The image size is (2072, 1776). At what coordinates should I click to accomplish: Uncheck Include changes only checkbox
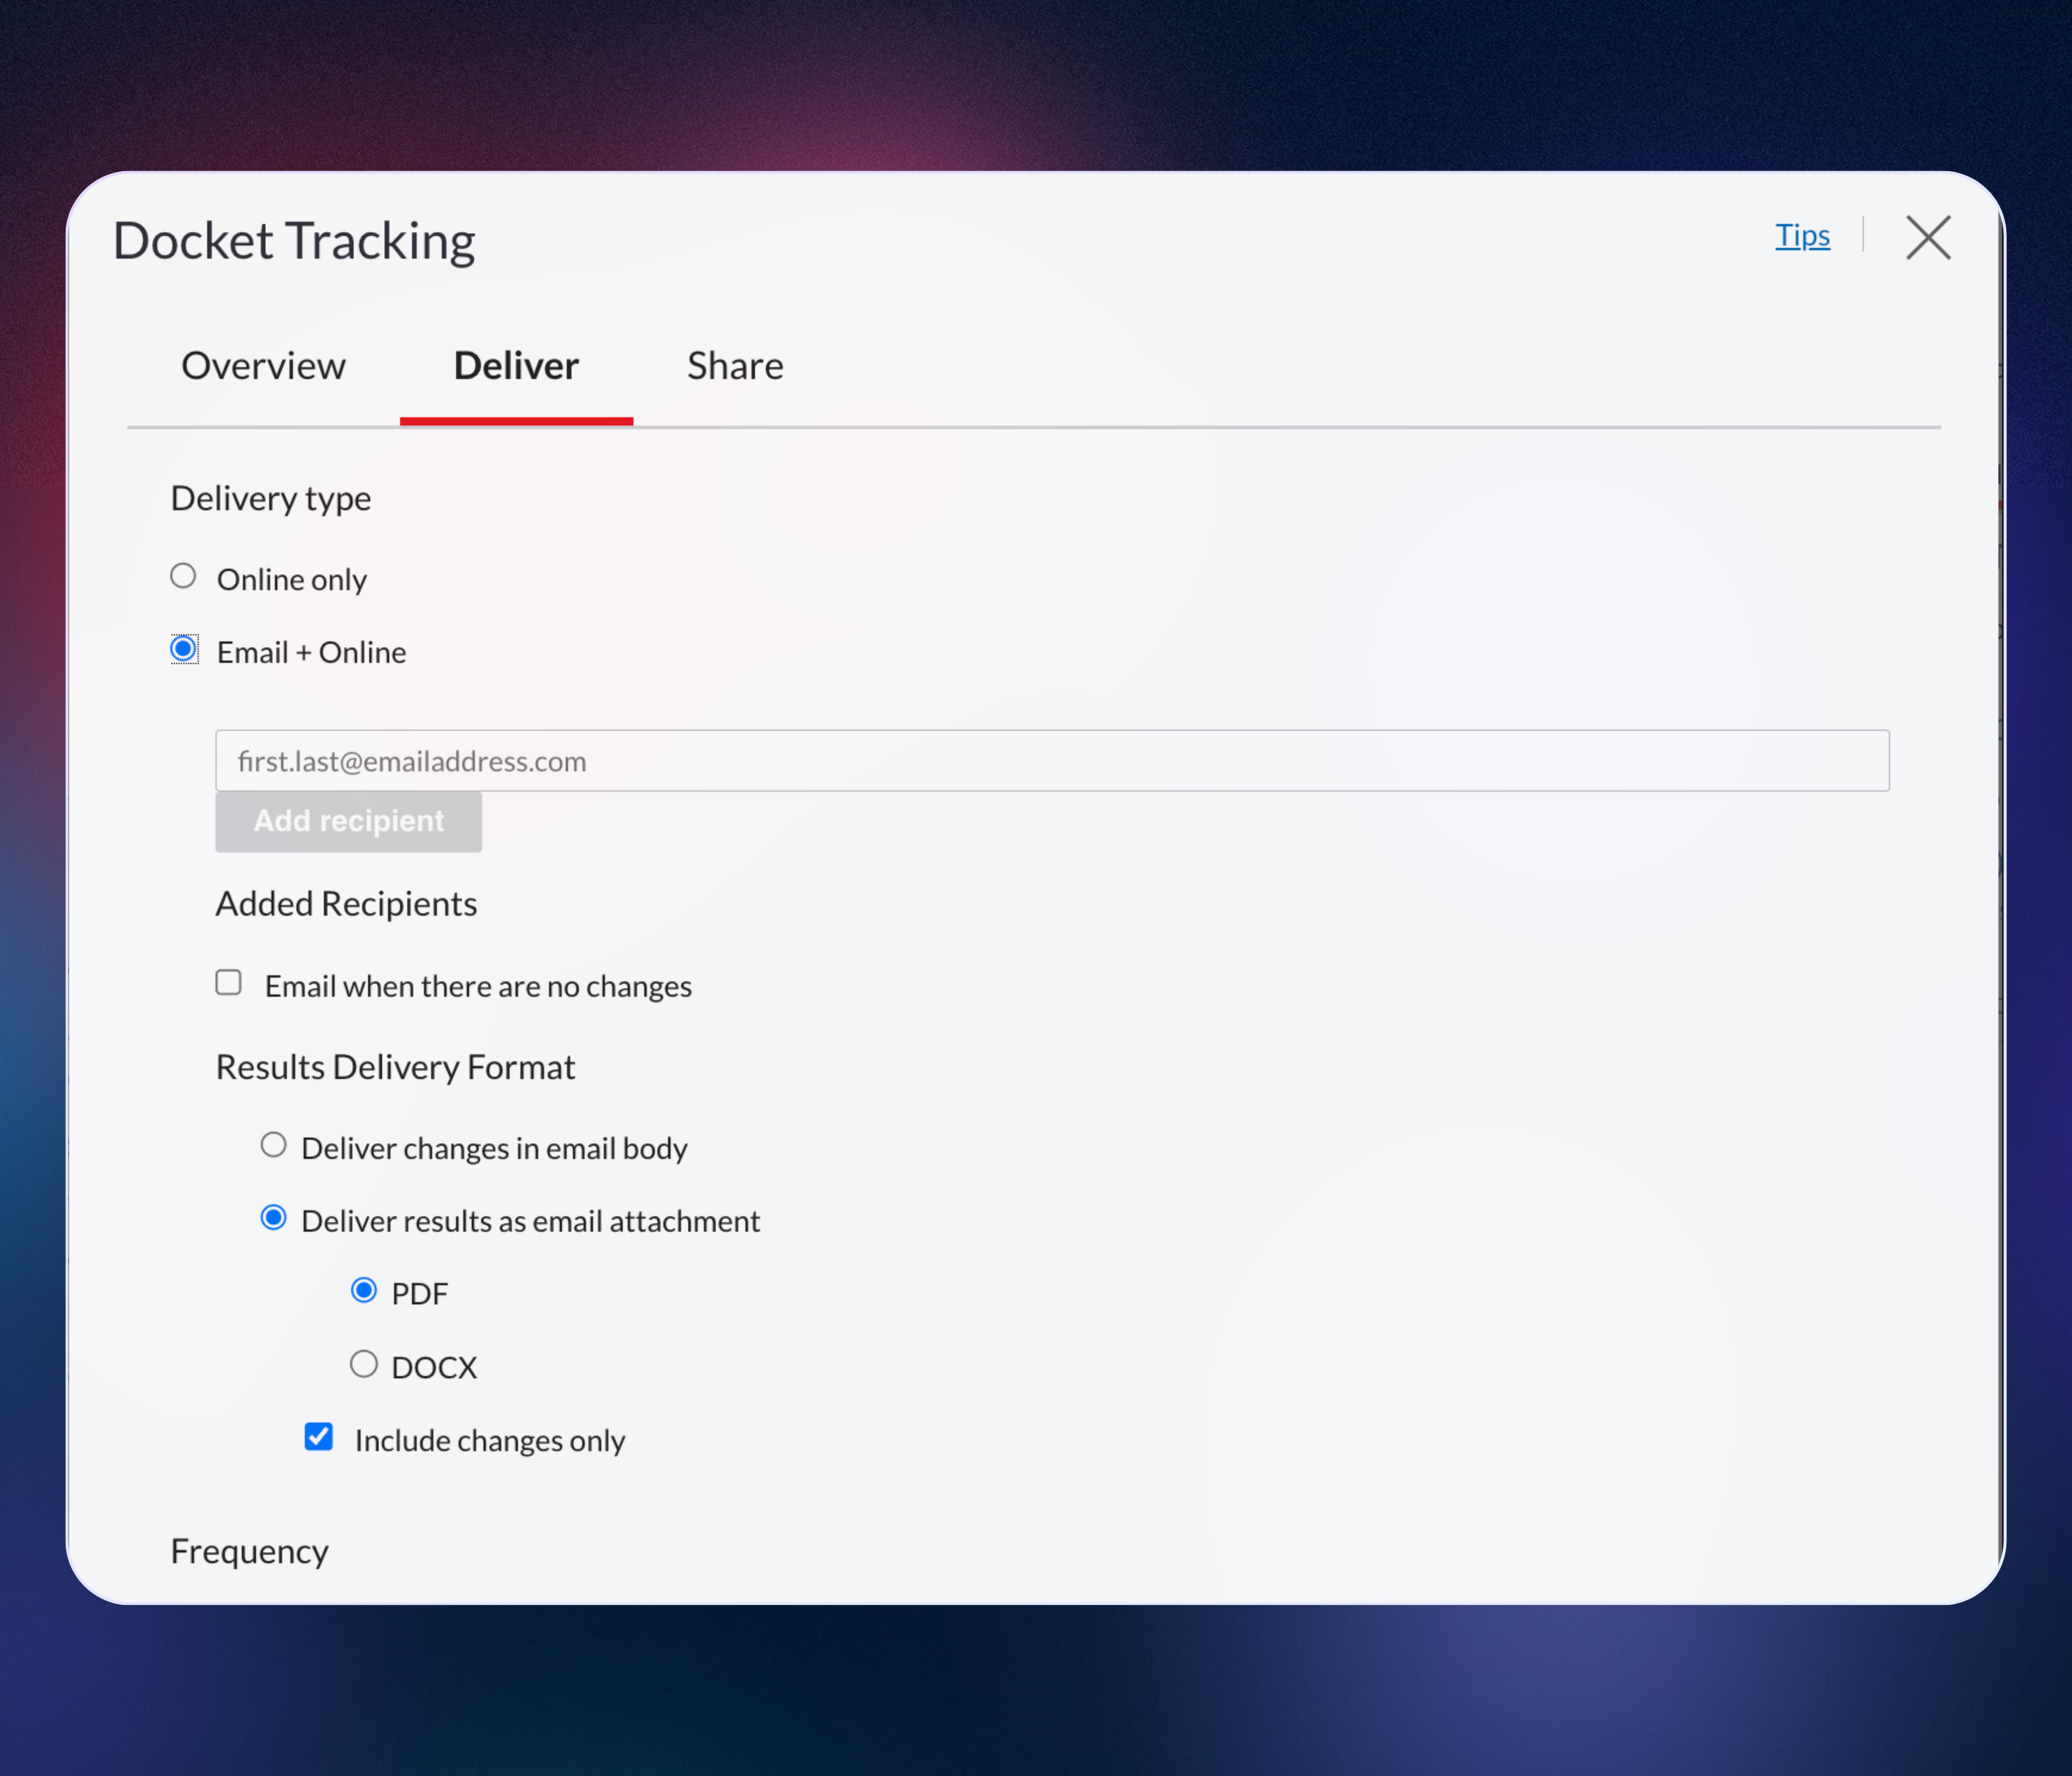click(x=319, y=1437)
